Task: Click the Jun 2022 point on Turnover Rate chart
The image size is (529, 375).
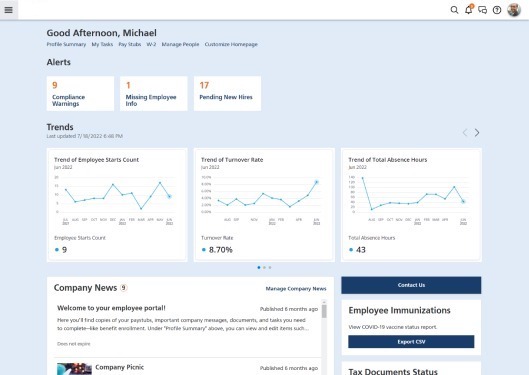Action: coord(316,182)
